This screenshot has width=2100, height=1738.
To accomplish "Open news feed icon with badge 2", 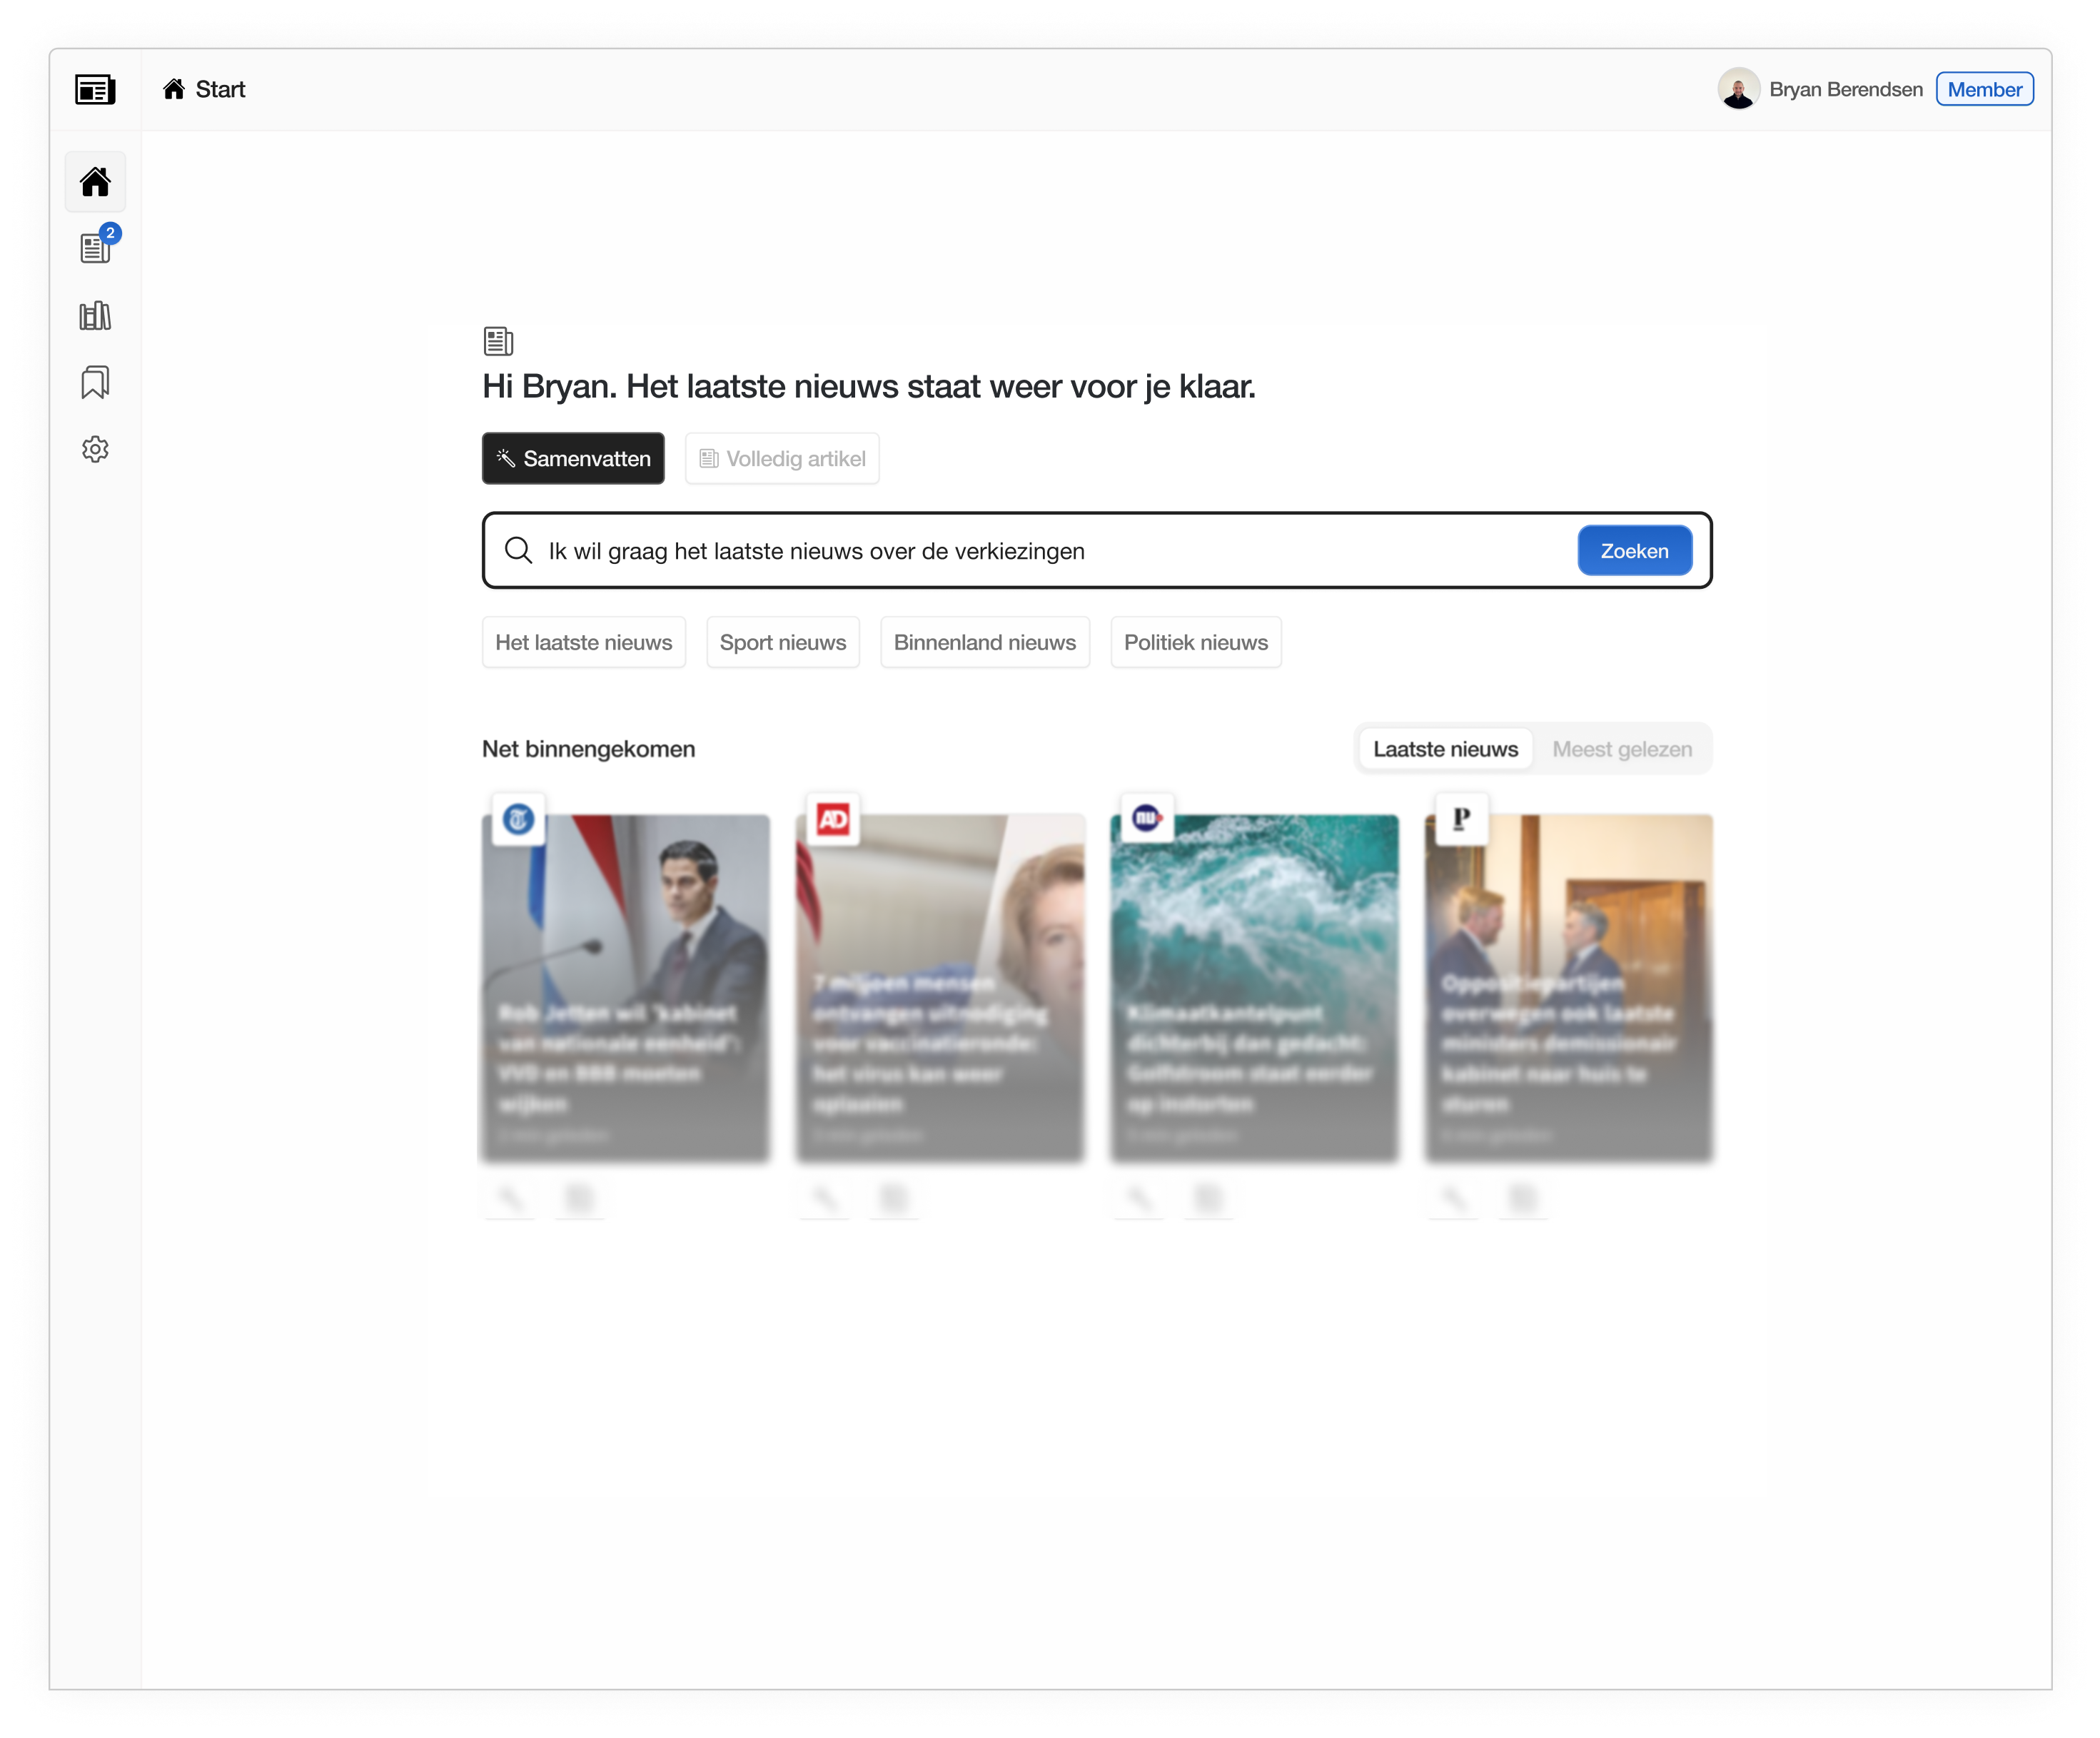I will [x=96, y=247].
